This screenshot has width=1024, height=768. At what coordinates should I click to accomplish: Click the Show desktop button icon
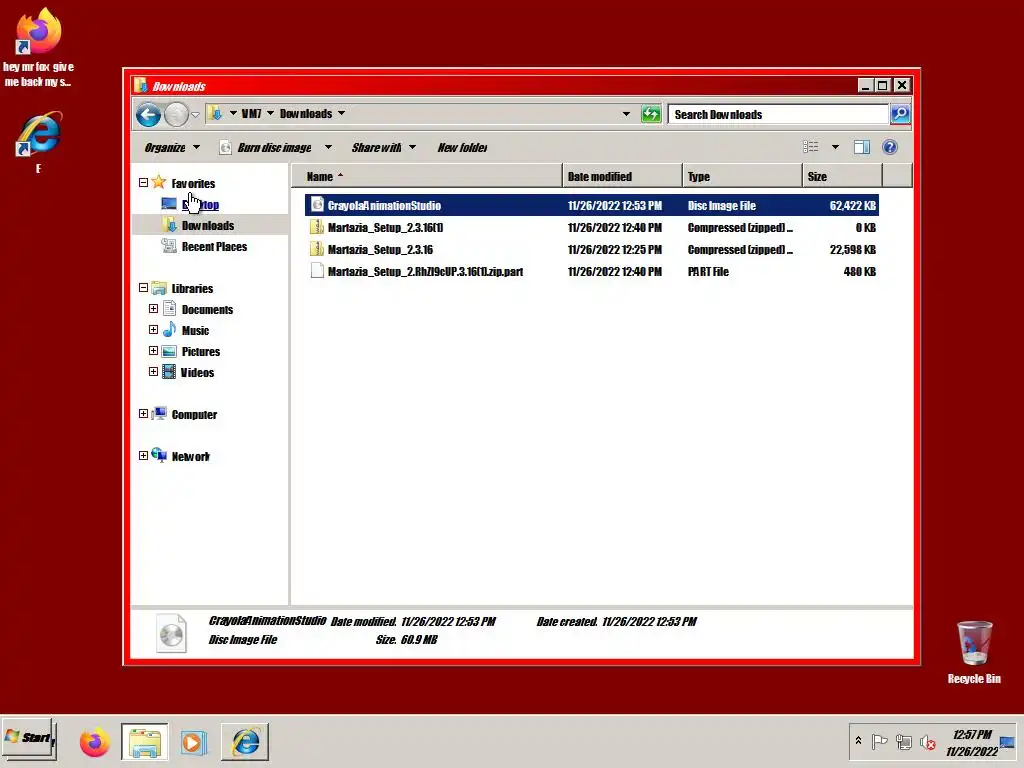tap(1008, 743)
